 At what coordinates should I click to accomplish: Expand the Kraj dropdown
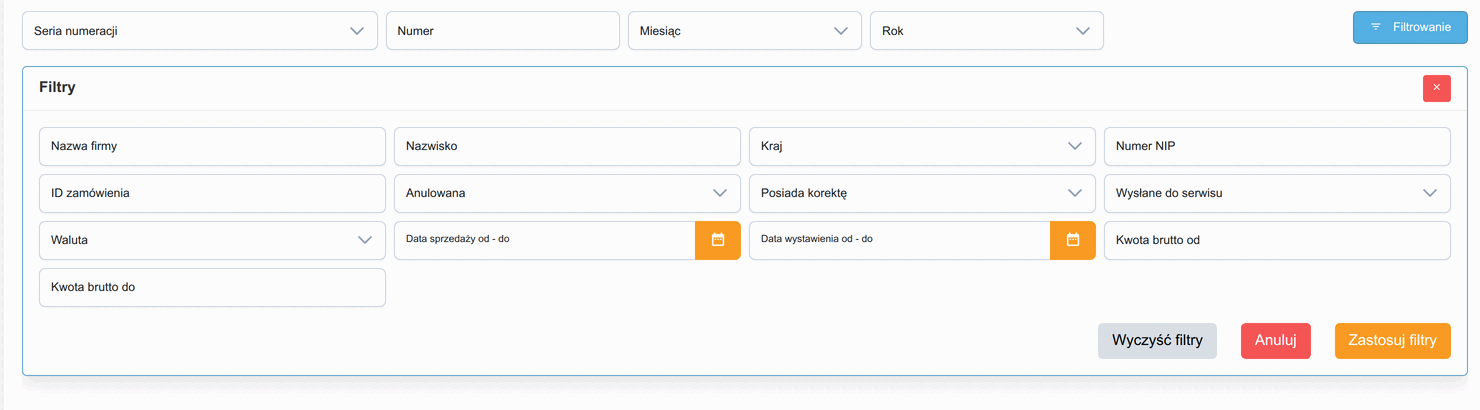922,146
